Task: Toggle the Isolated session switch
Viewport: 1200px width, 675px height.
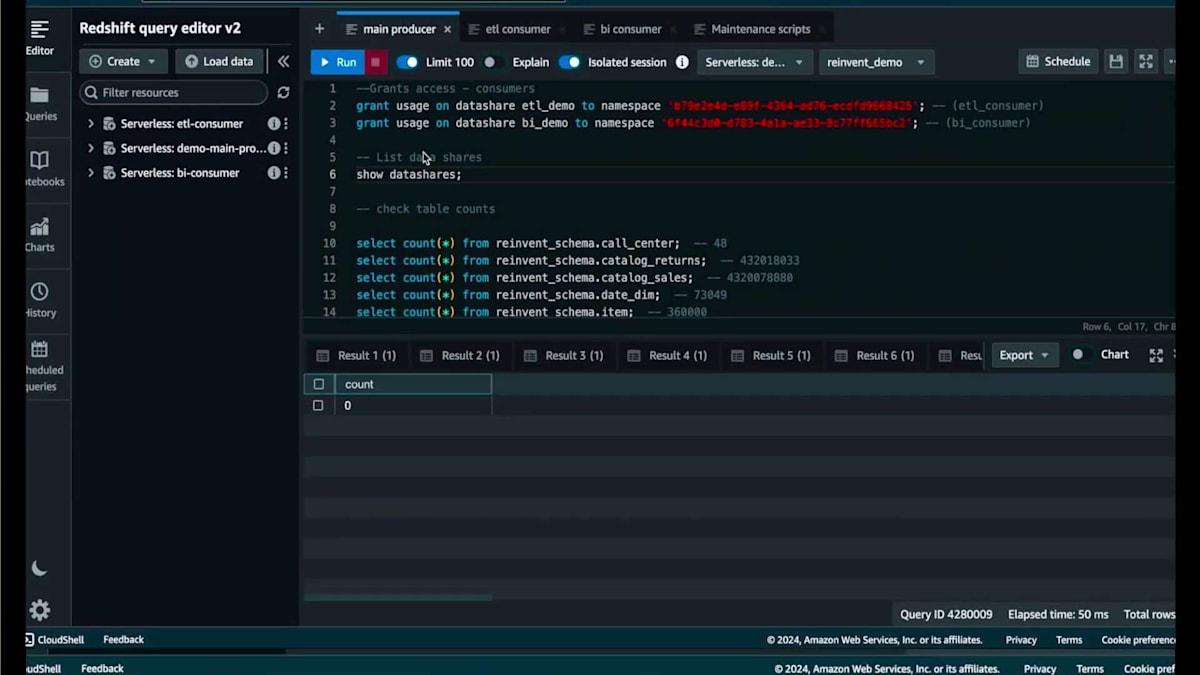Action: coord(569,62)
